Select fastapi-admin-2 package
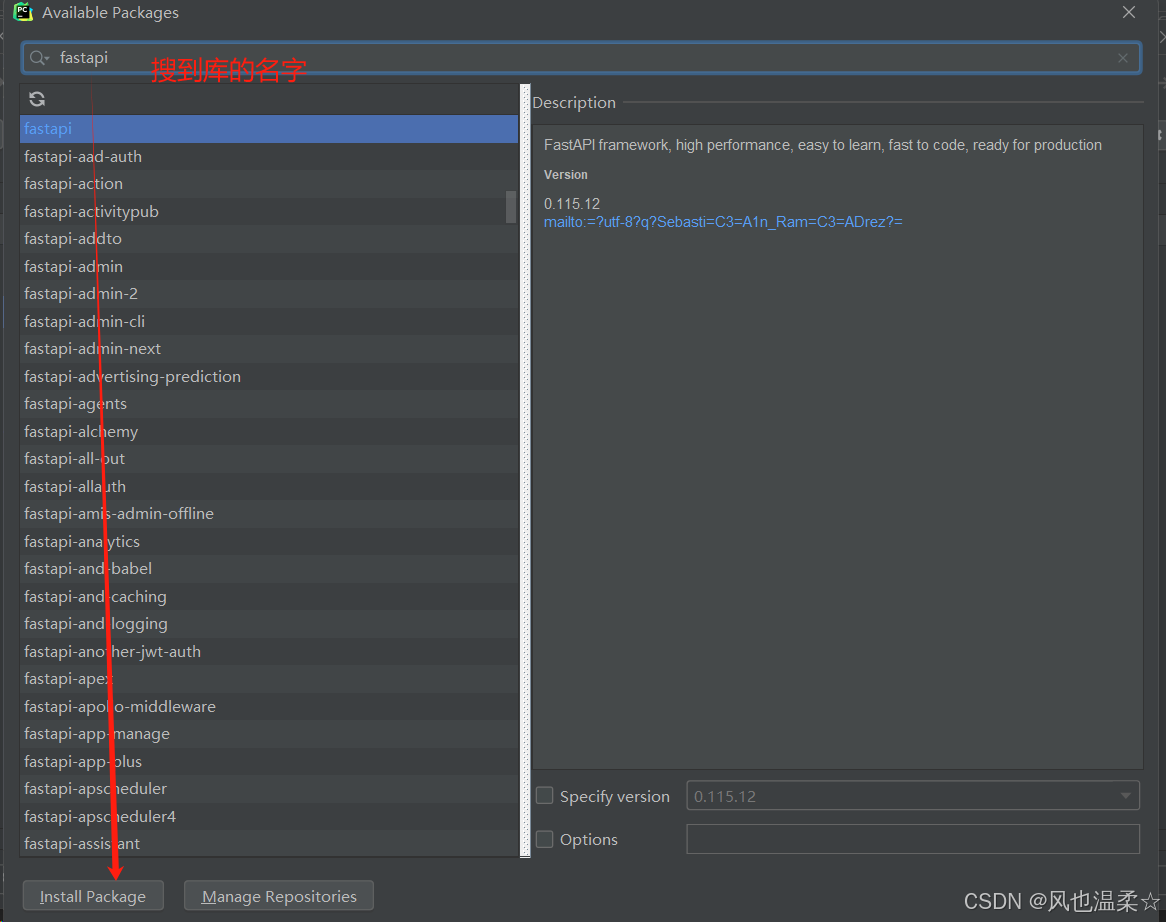The width and height of the screenshot is (1166, 922). tap(269, 294)
